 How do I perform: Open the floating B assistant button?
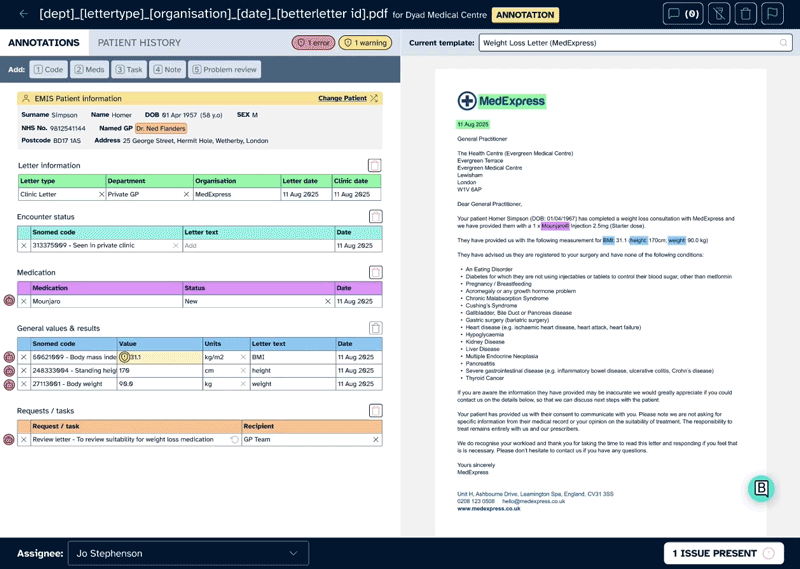pos(761,488)
